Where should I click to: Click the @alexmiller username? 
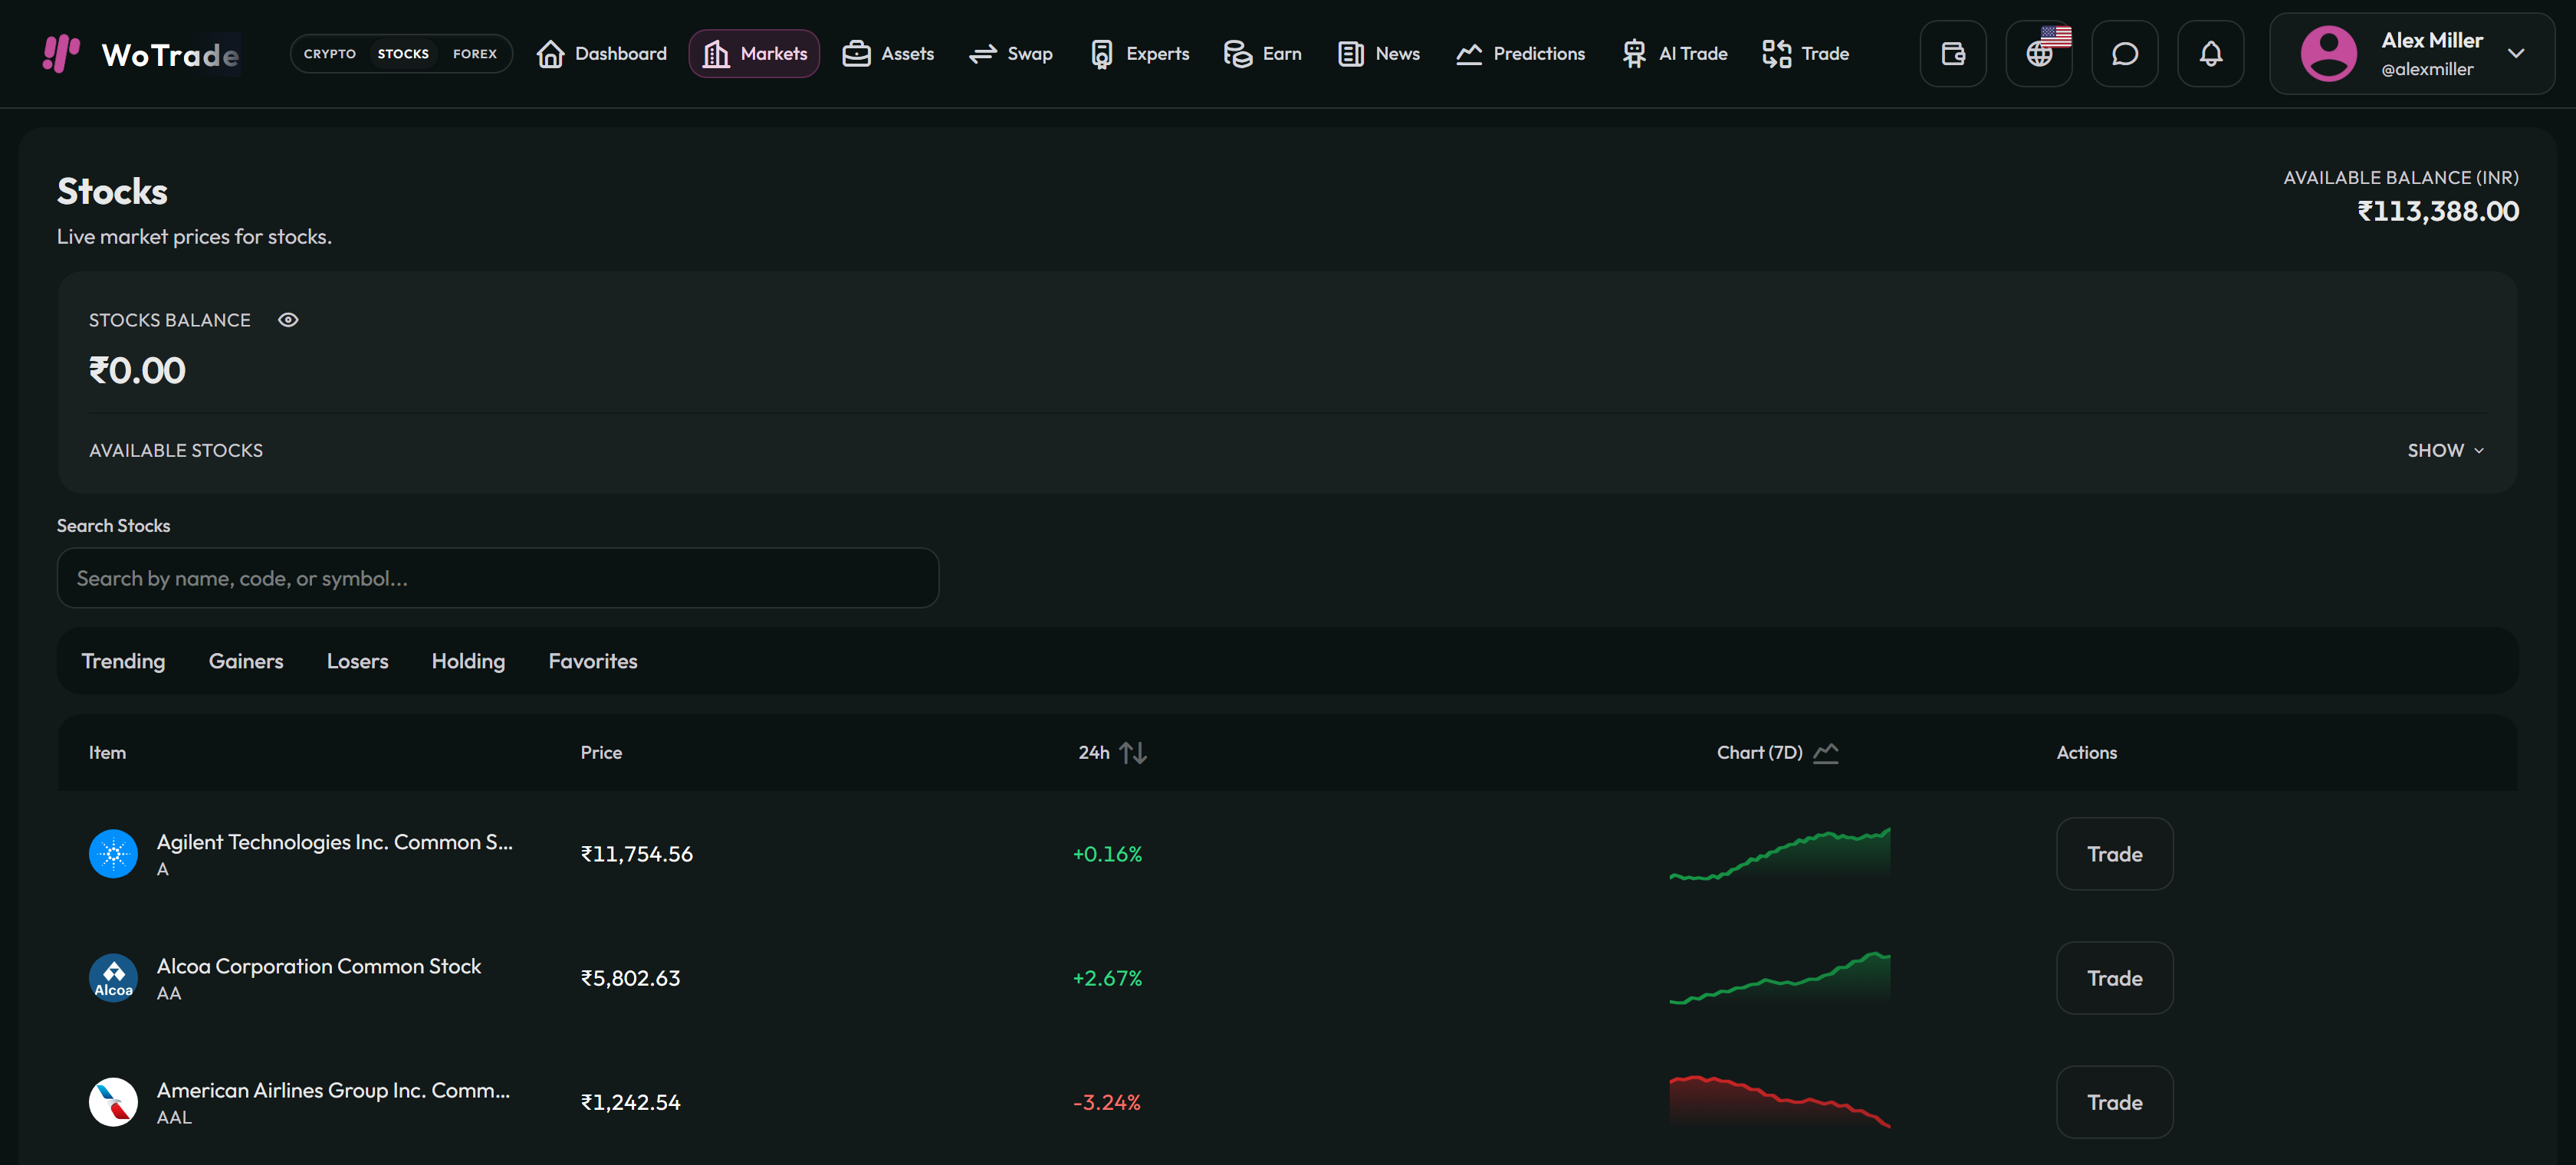pyautogui.click(x=2427, y=70)
